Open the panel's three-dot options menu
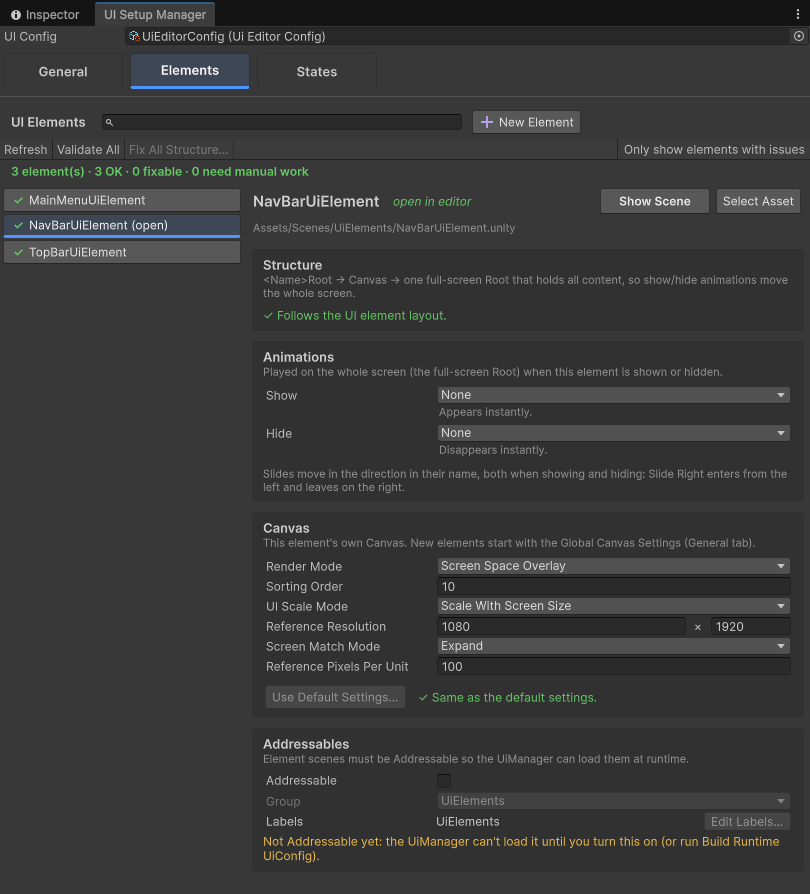This screenshot has height=894, width=810. coord(797,14)
